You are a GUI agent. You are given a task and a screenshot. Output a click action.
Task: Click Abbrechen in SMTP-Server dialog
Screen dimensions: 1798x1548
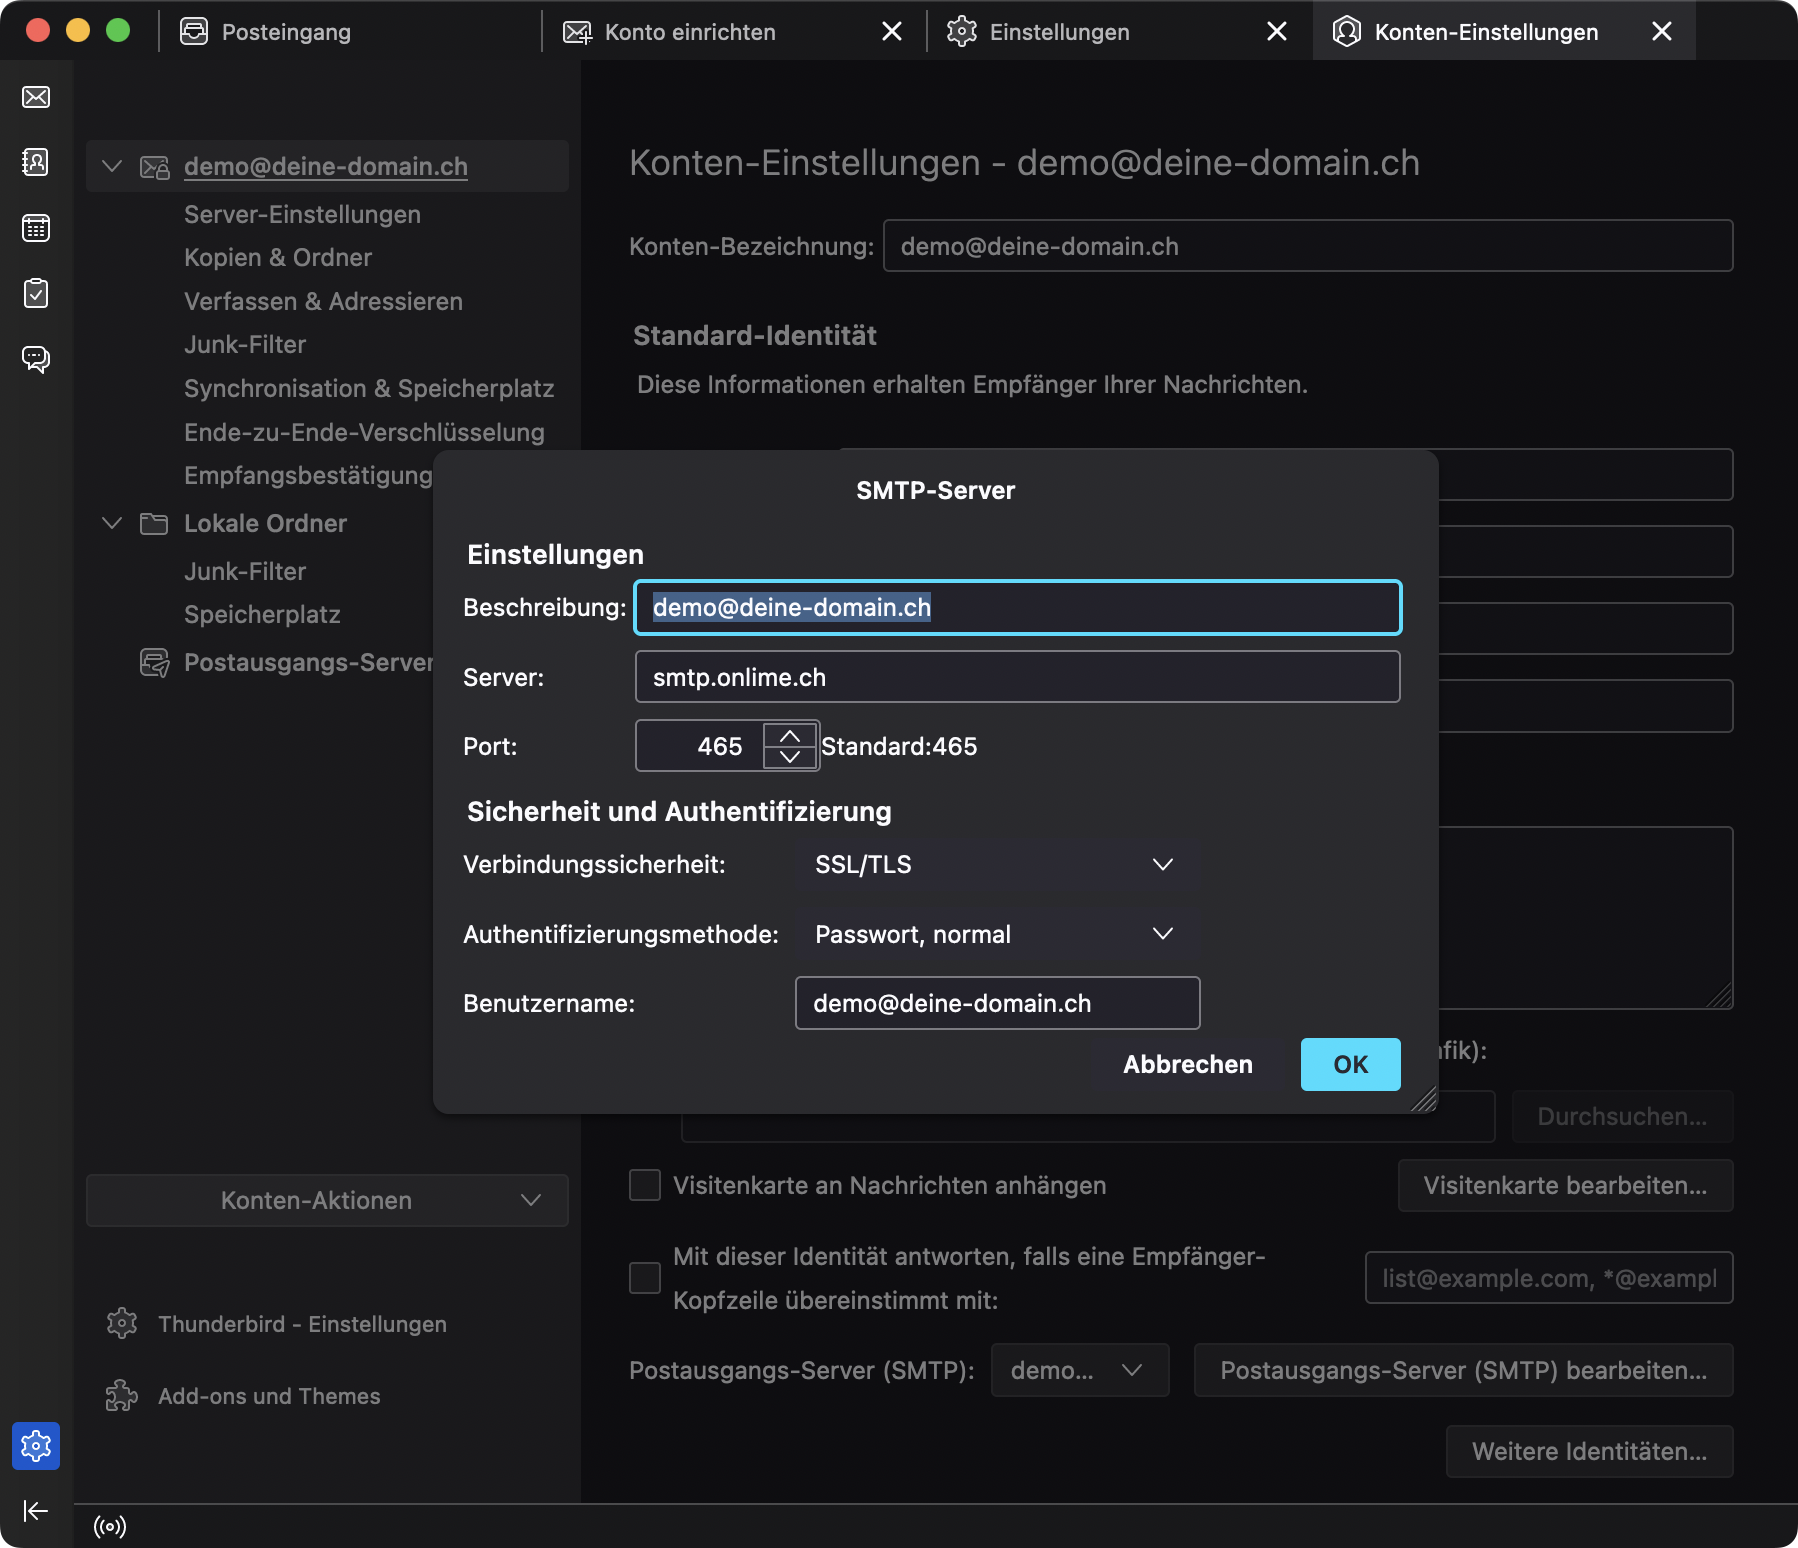coord(1188,1064)
